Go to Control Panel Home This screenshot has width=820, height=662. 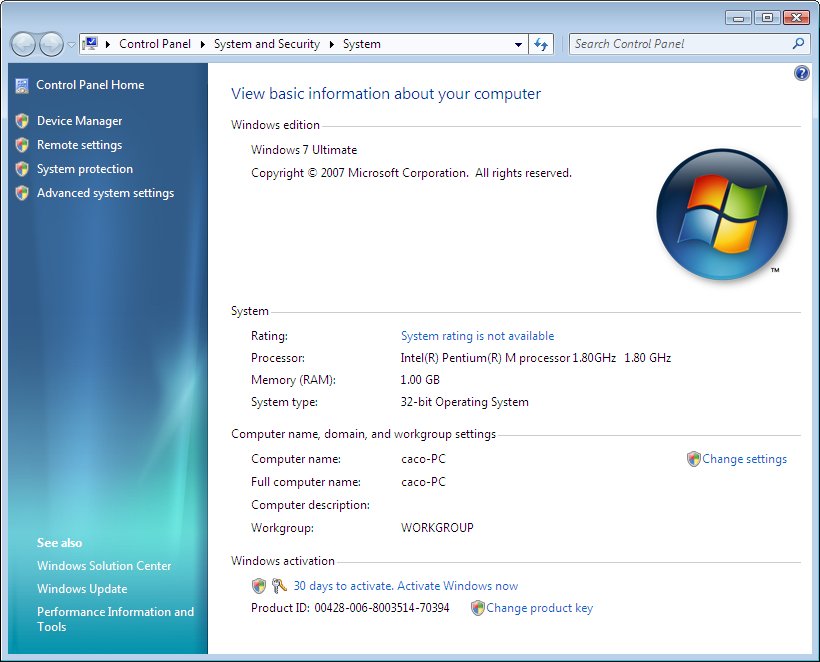(x=90, y=85)
